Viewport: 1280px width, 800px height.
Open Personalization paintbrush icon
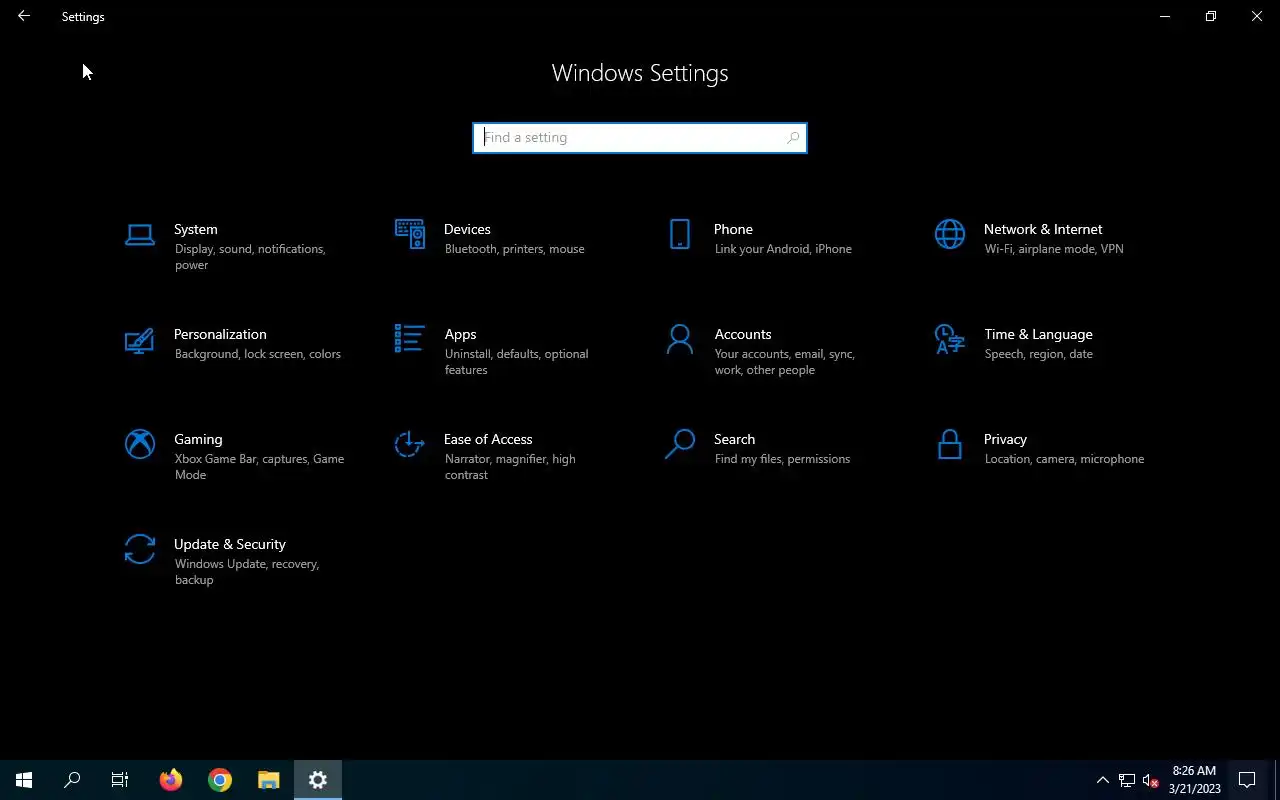pos(140,340)
